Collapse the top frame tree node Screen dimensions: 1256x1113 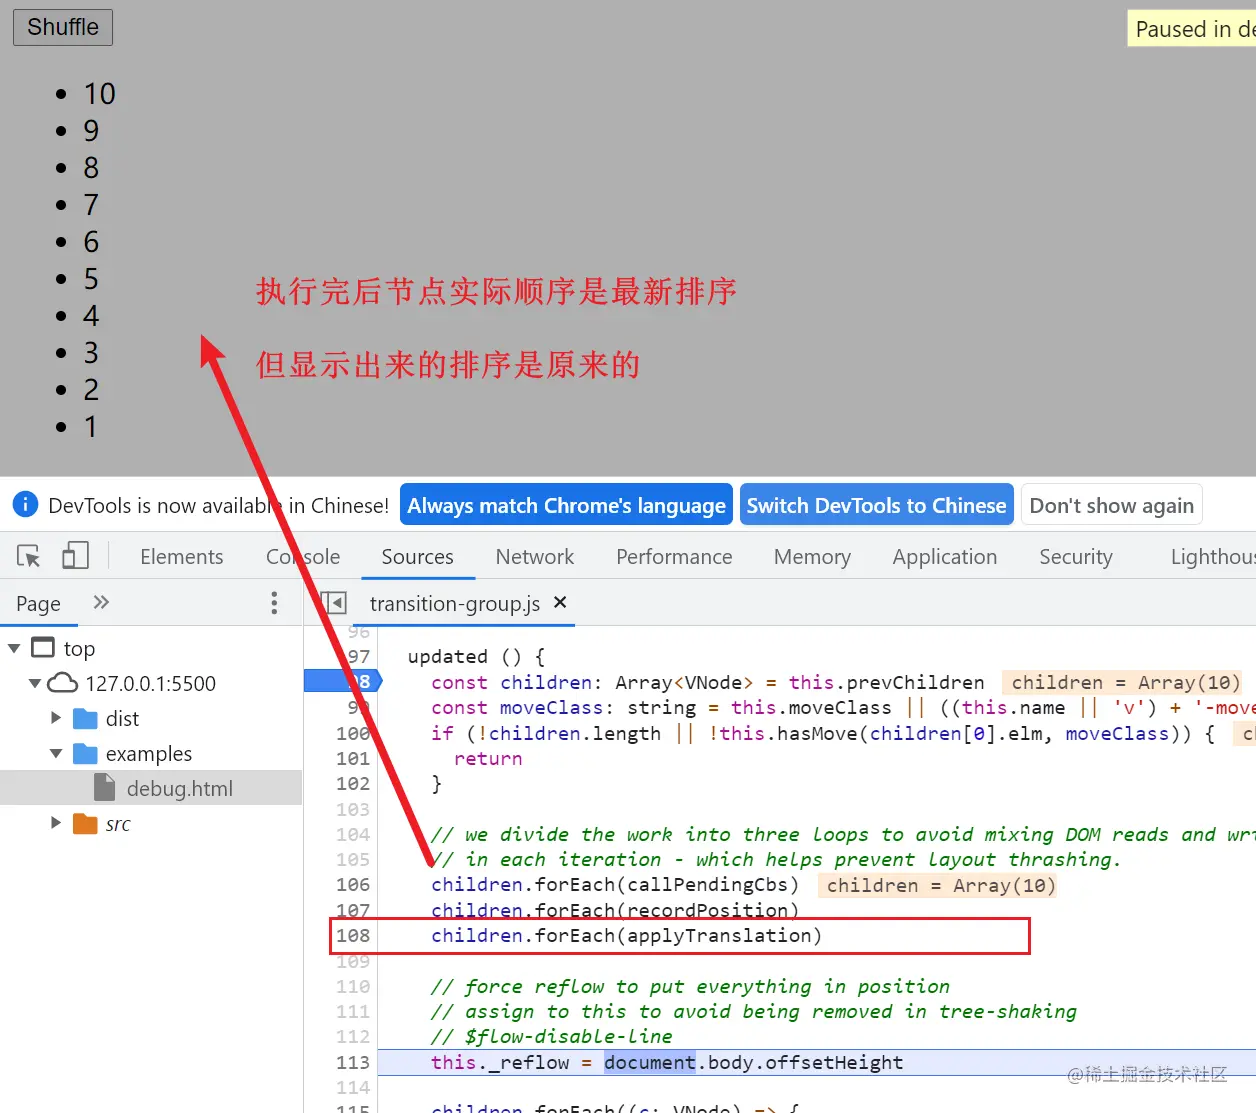click(x=14, y=648)
